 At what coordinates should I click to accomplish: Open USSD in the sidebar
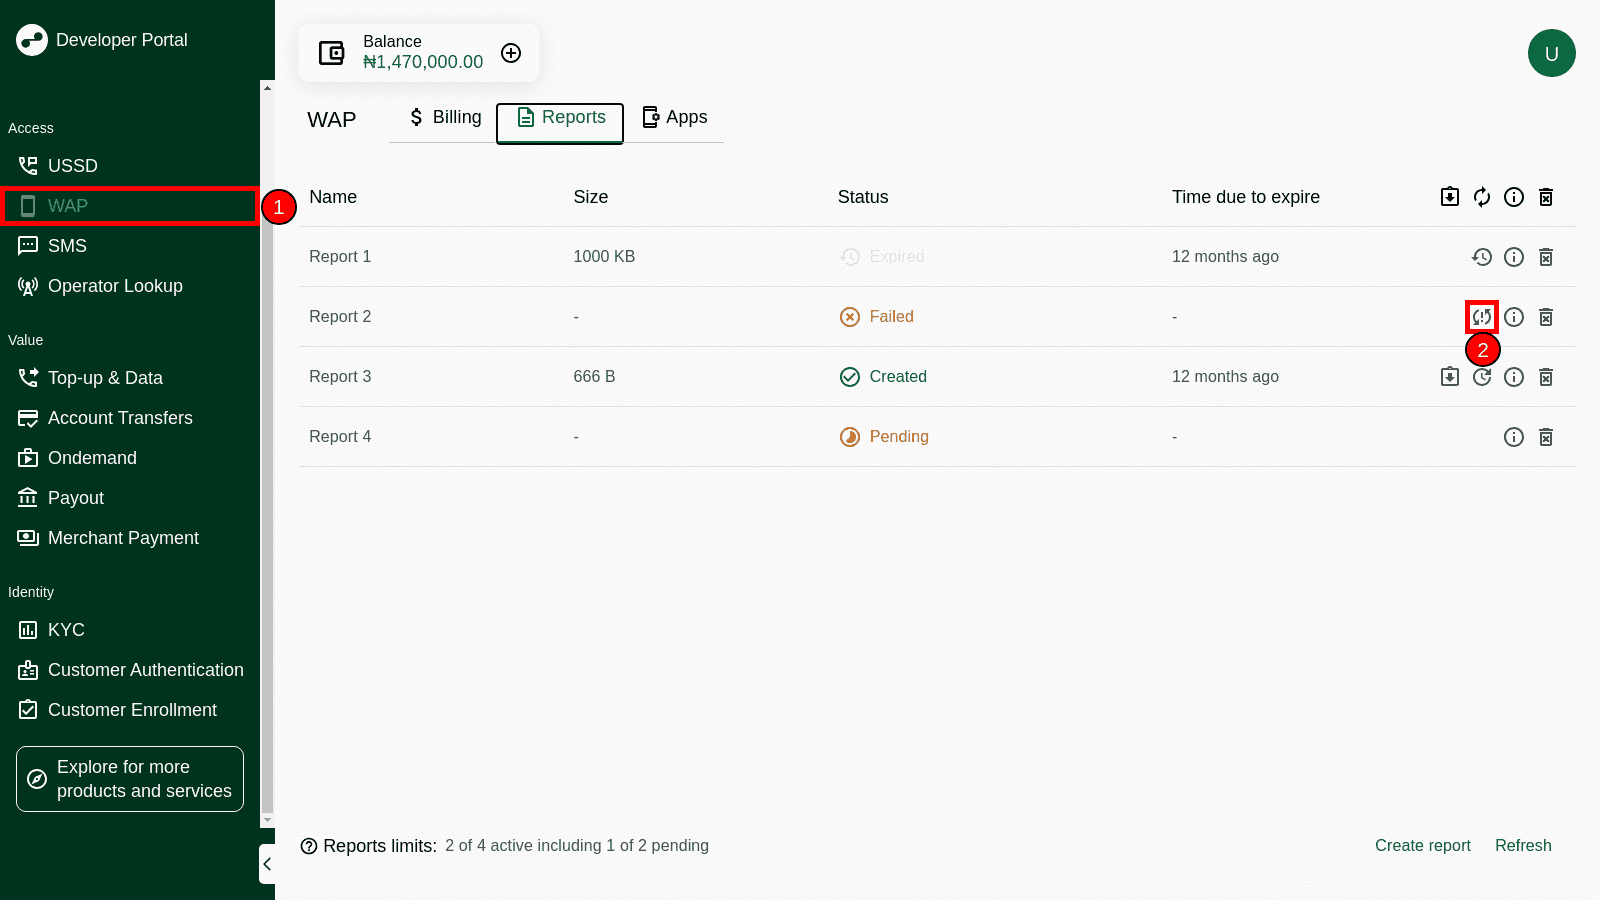tap(72, 166)
